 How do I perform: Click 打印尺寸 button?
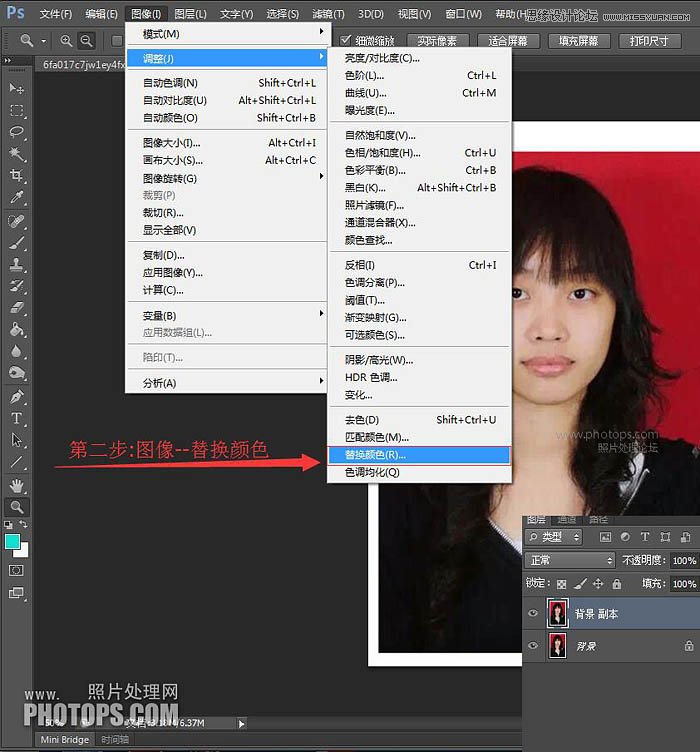pos(650,41)
